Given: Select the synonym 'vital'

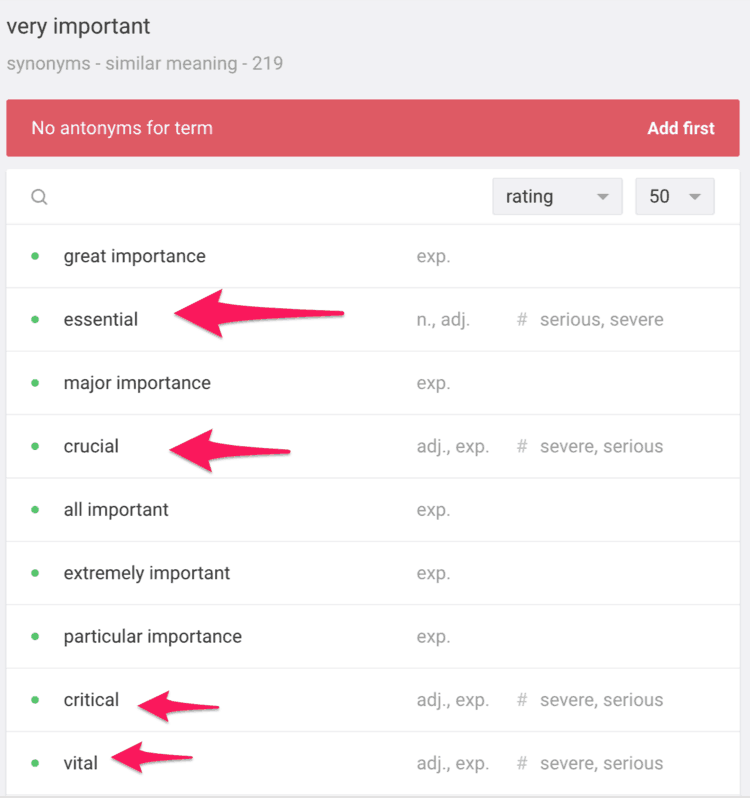Looking at the screenshot, I should [81, 763].
